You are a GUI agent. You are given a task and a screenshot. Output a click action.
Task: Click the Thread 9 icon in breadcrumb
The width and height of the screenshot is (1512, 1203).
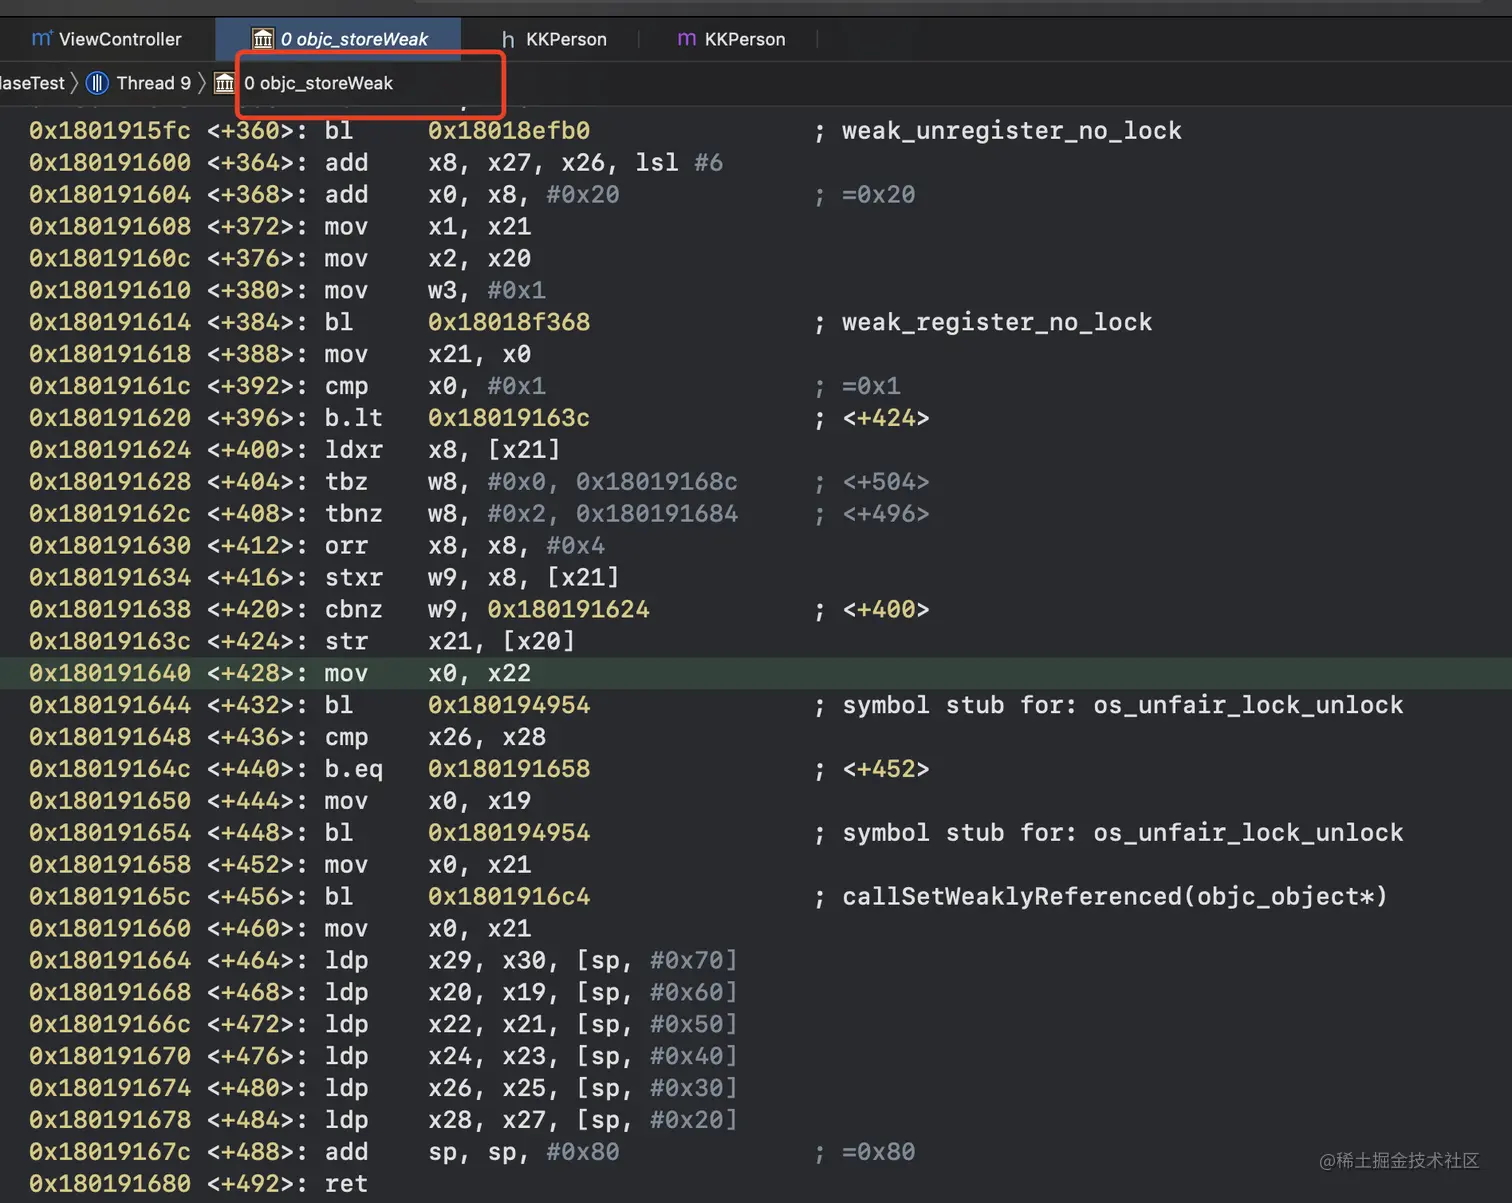(x=97, y=83)
